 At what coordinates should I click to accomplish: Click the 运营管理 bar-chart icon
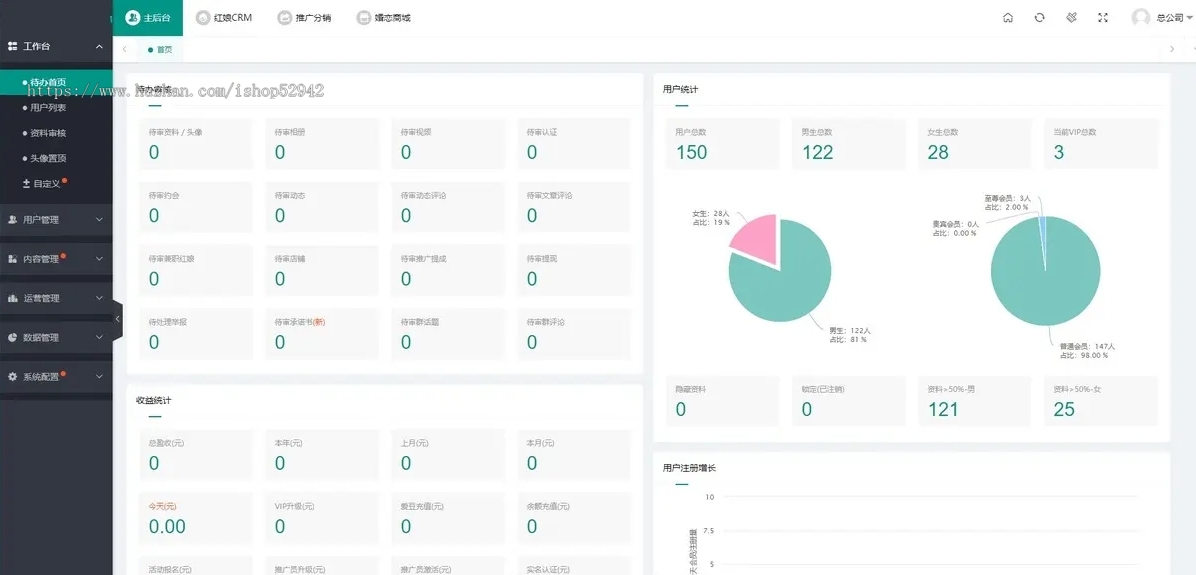click(x=12, y=298)
